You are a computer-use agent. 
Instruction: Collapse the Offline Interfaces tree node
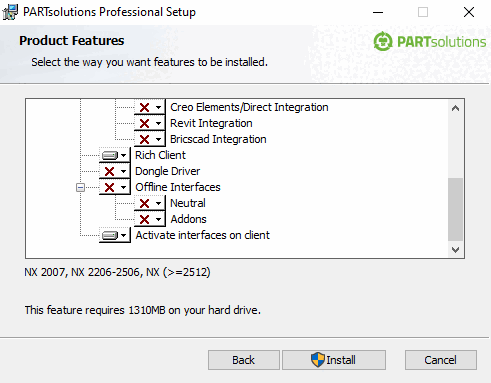pos(80,187)
